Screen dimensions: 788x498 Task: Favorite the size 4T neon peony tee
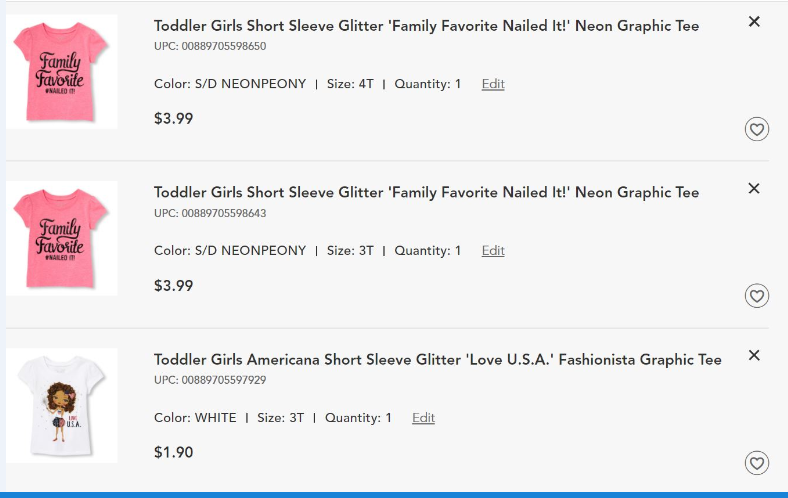[757, 129]
